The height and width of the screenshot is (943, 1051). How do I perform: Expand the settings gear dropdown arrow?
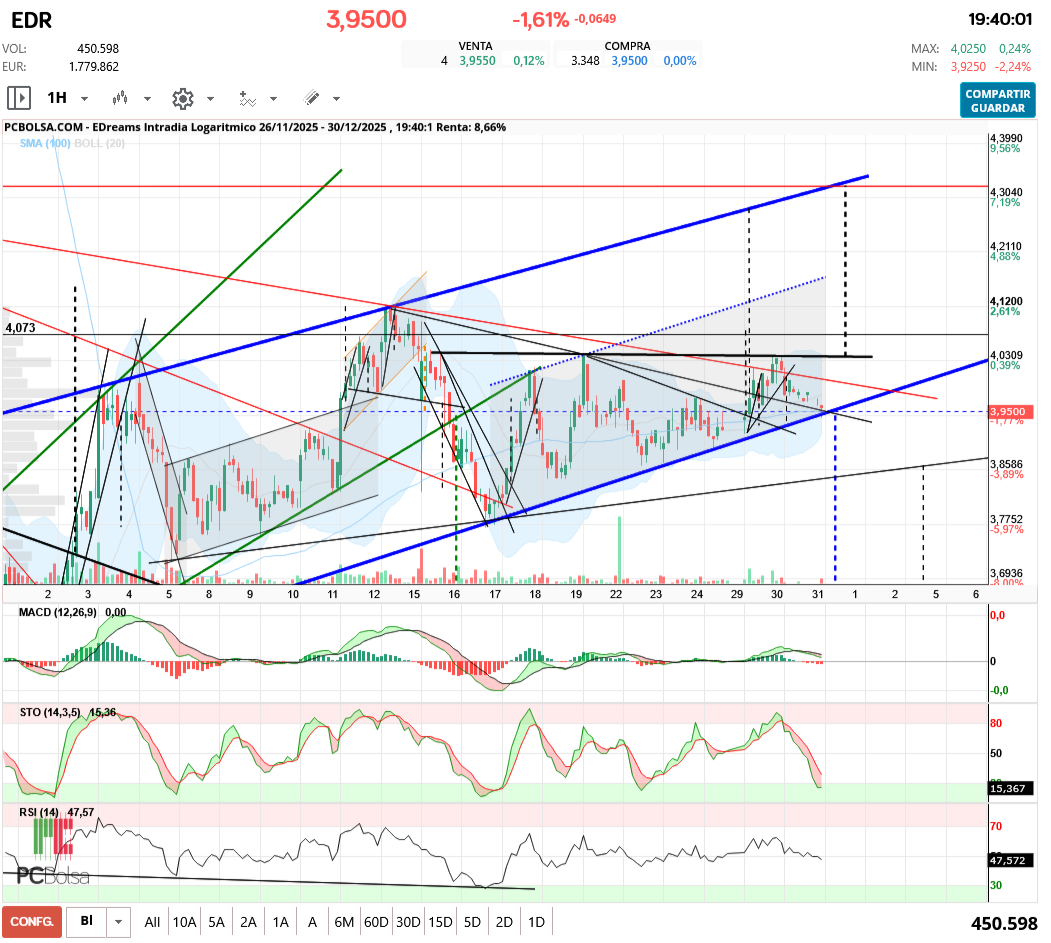210,99
